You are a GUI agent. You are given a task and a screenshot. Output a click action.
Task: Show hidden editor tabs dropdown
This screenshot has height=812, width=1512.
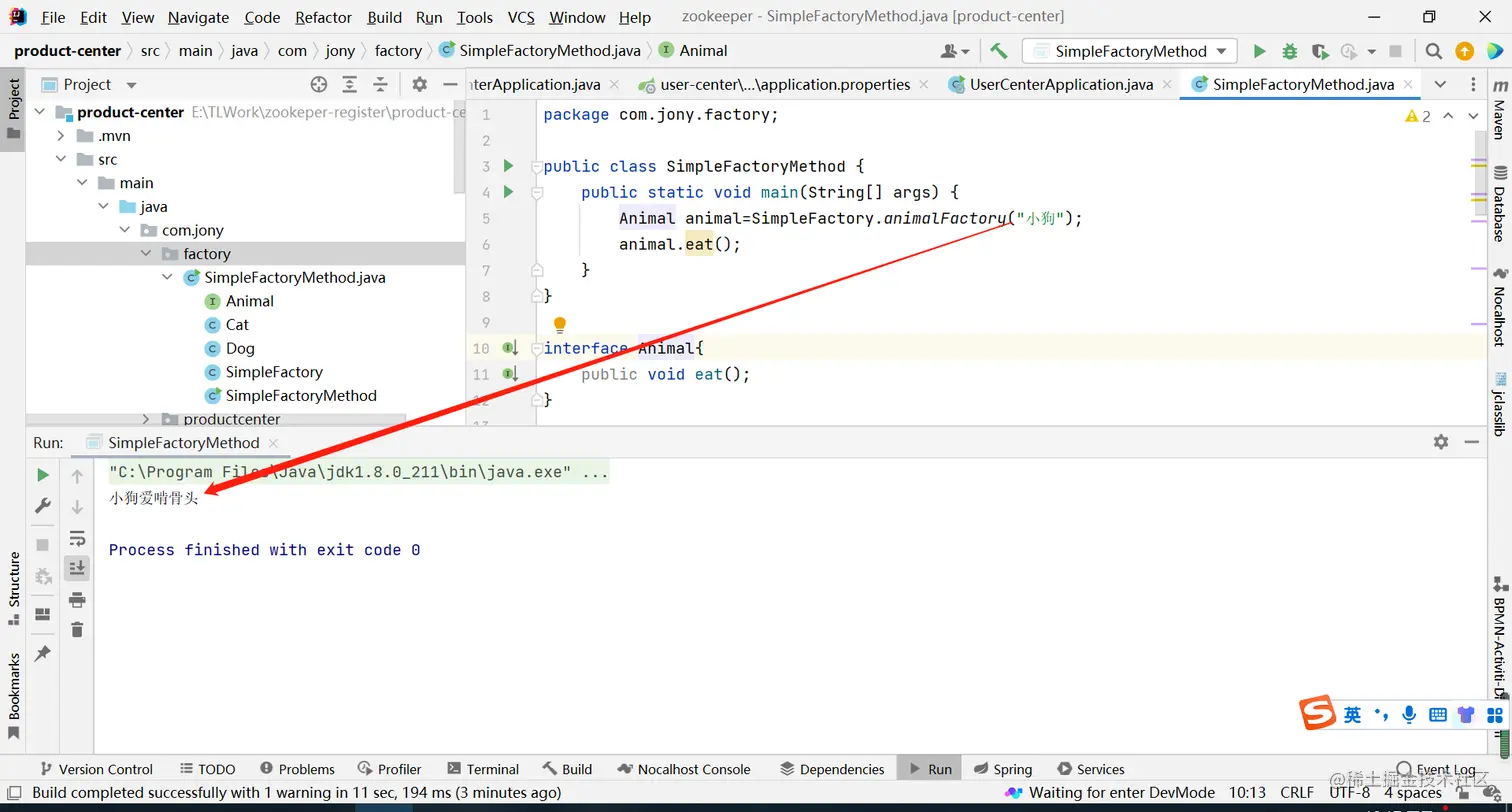coord(1440,85)
